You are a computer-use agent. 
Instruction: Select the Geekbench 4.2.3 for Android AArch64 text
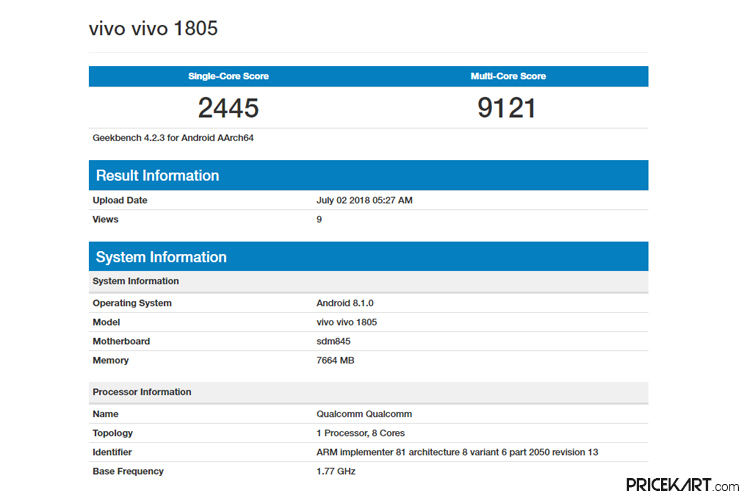(x=173, y=138)
